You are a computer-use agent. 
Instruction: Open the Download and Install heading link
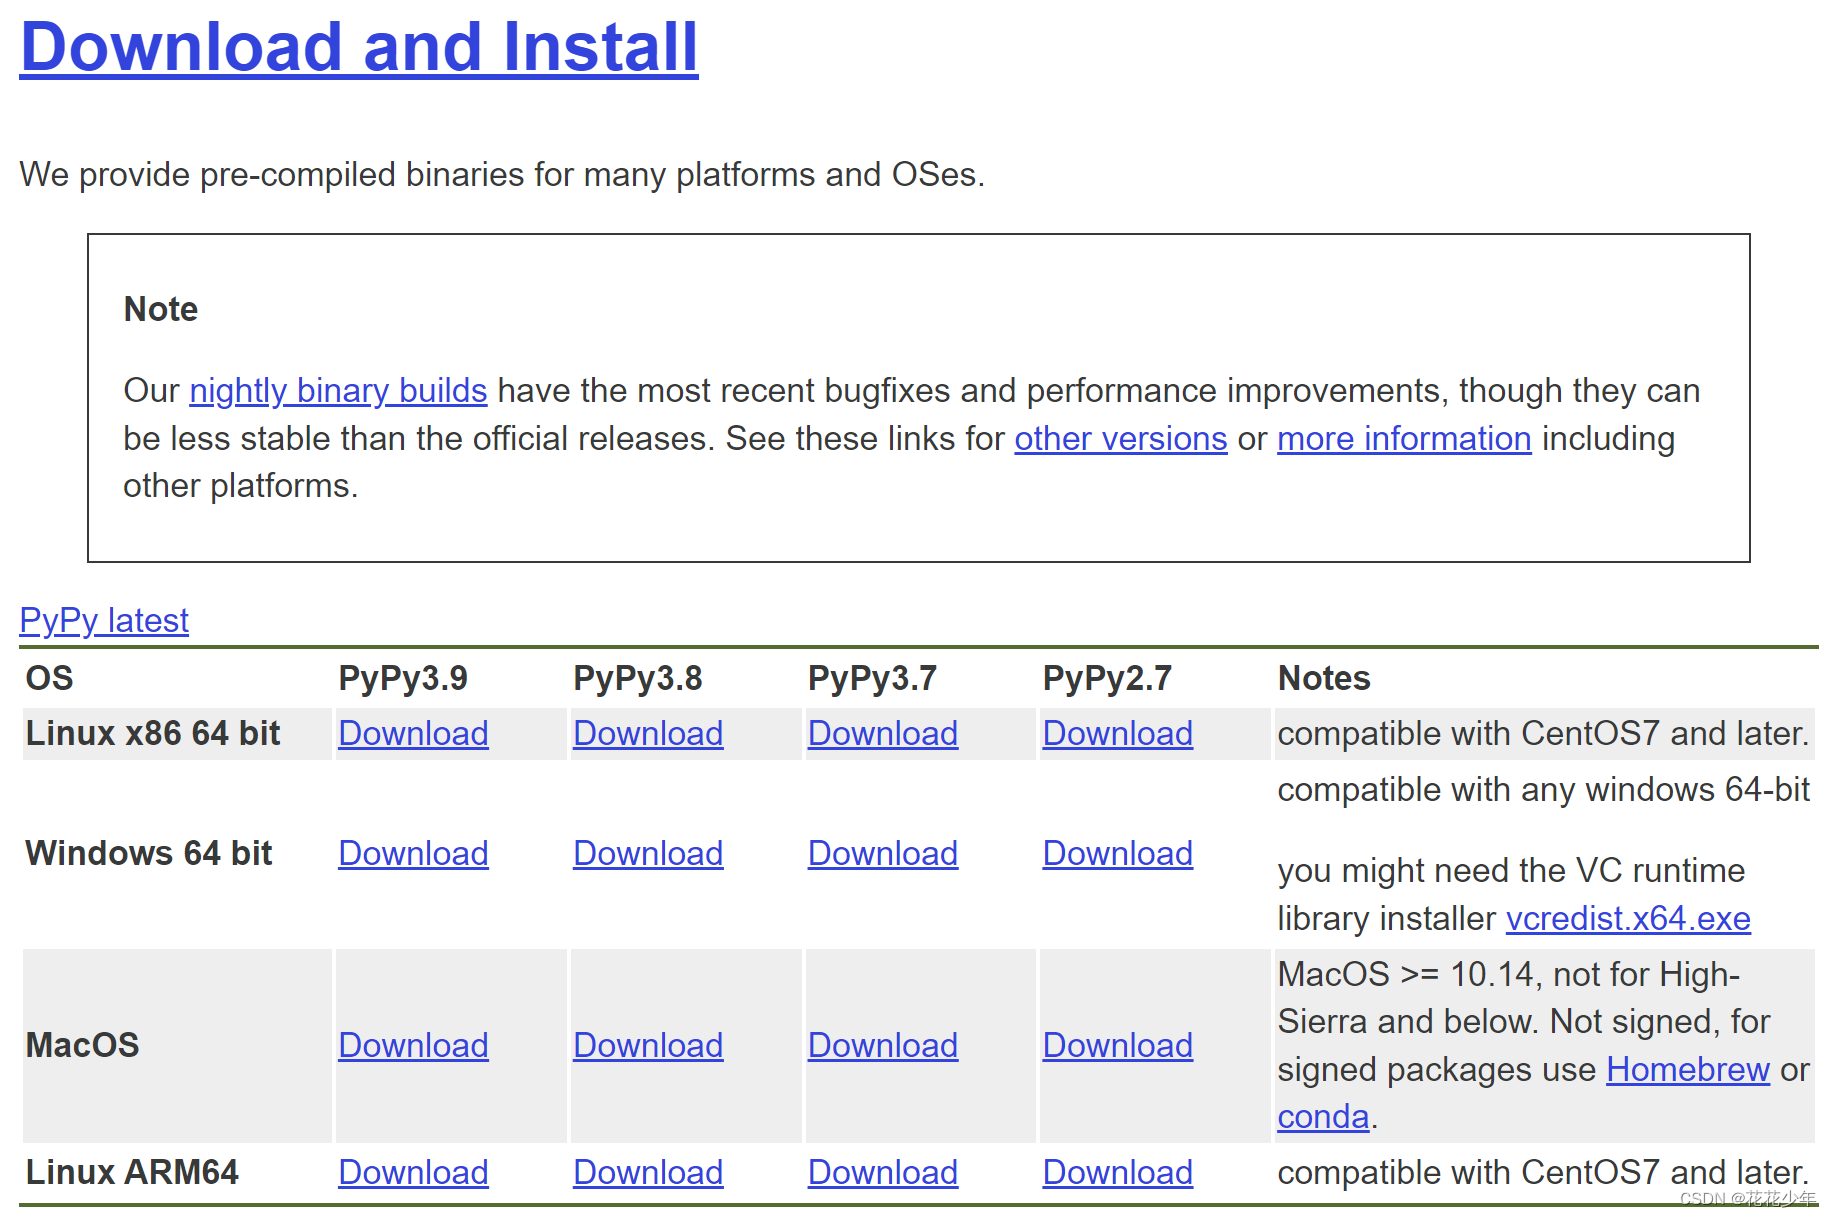click(x=359, y=47)
